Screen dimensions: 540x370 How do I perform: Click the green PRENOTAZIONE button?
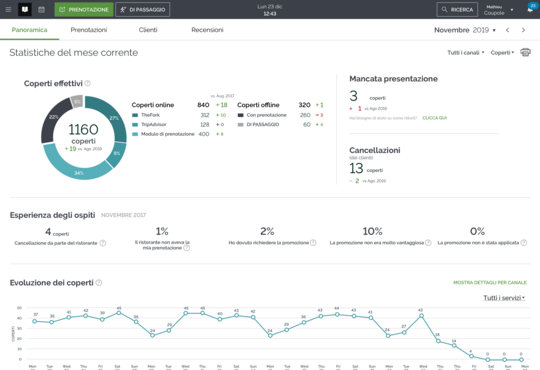[84, 10]
